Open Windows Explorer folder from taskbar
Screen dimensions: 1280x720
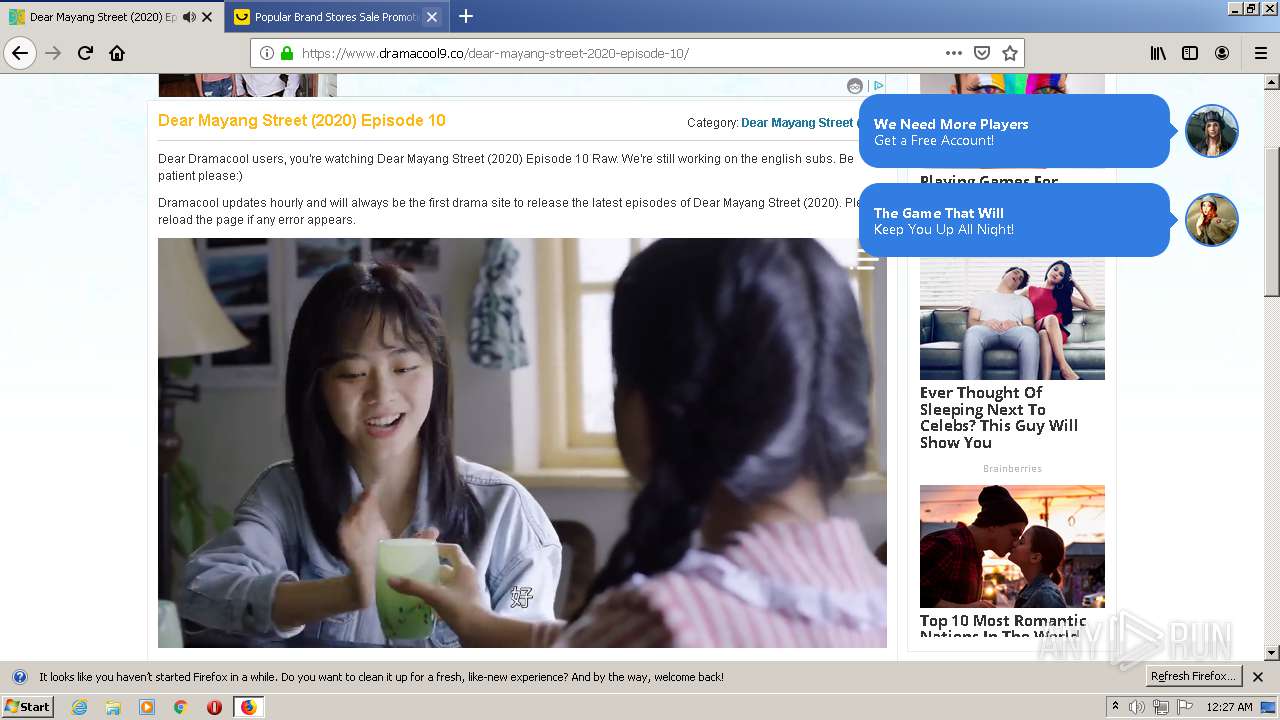(x=113, y=707)
